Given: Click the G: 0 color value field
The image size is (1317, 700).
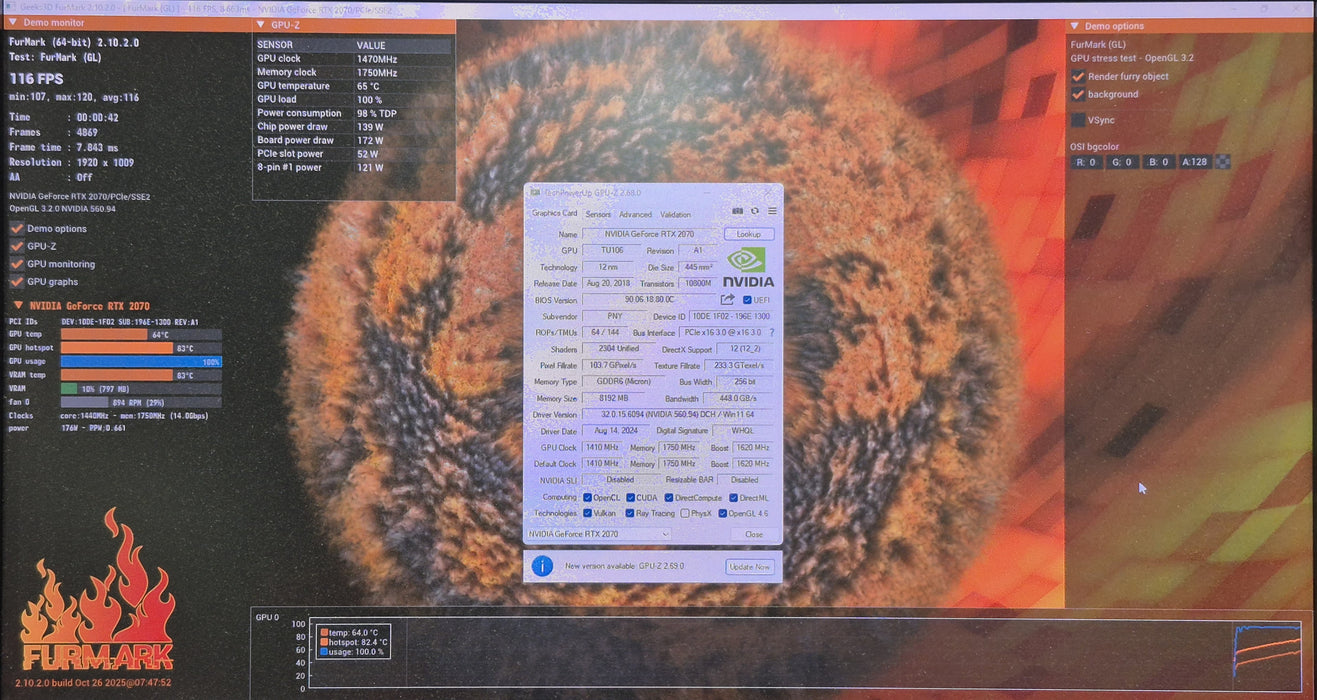Looking at the screenshot, I should (x=1123, y=162).
